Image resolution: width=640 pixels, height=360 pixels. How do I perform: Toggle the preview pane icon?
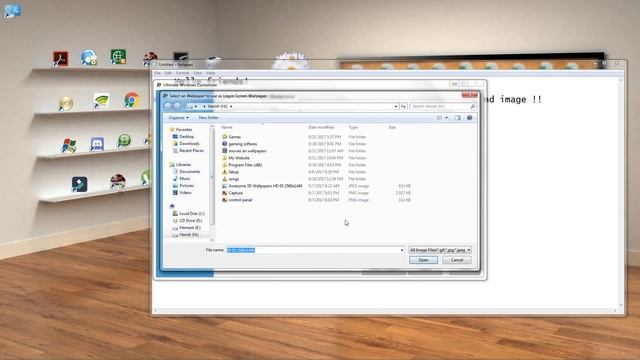[458, 118]
